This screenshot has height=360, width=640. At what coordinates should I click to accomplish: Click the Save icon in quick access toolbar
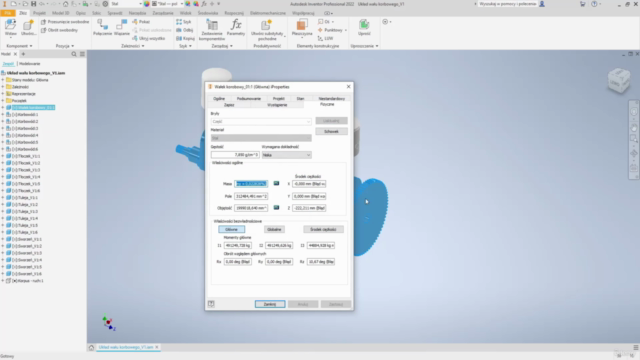pyautogui.click(x=33, y=4)
